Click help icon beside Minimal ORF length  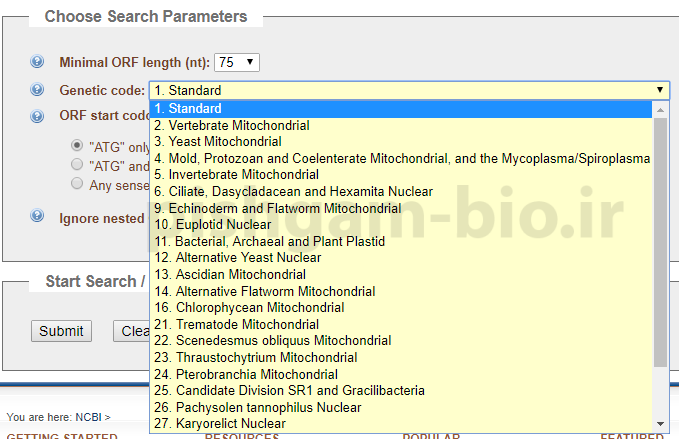(x=37, y=62)
